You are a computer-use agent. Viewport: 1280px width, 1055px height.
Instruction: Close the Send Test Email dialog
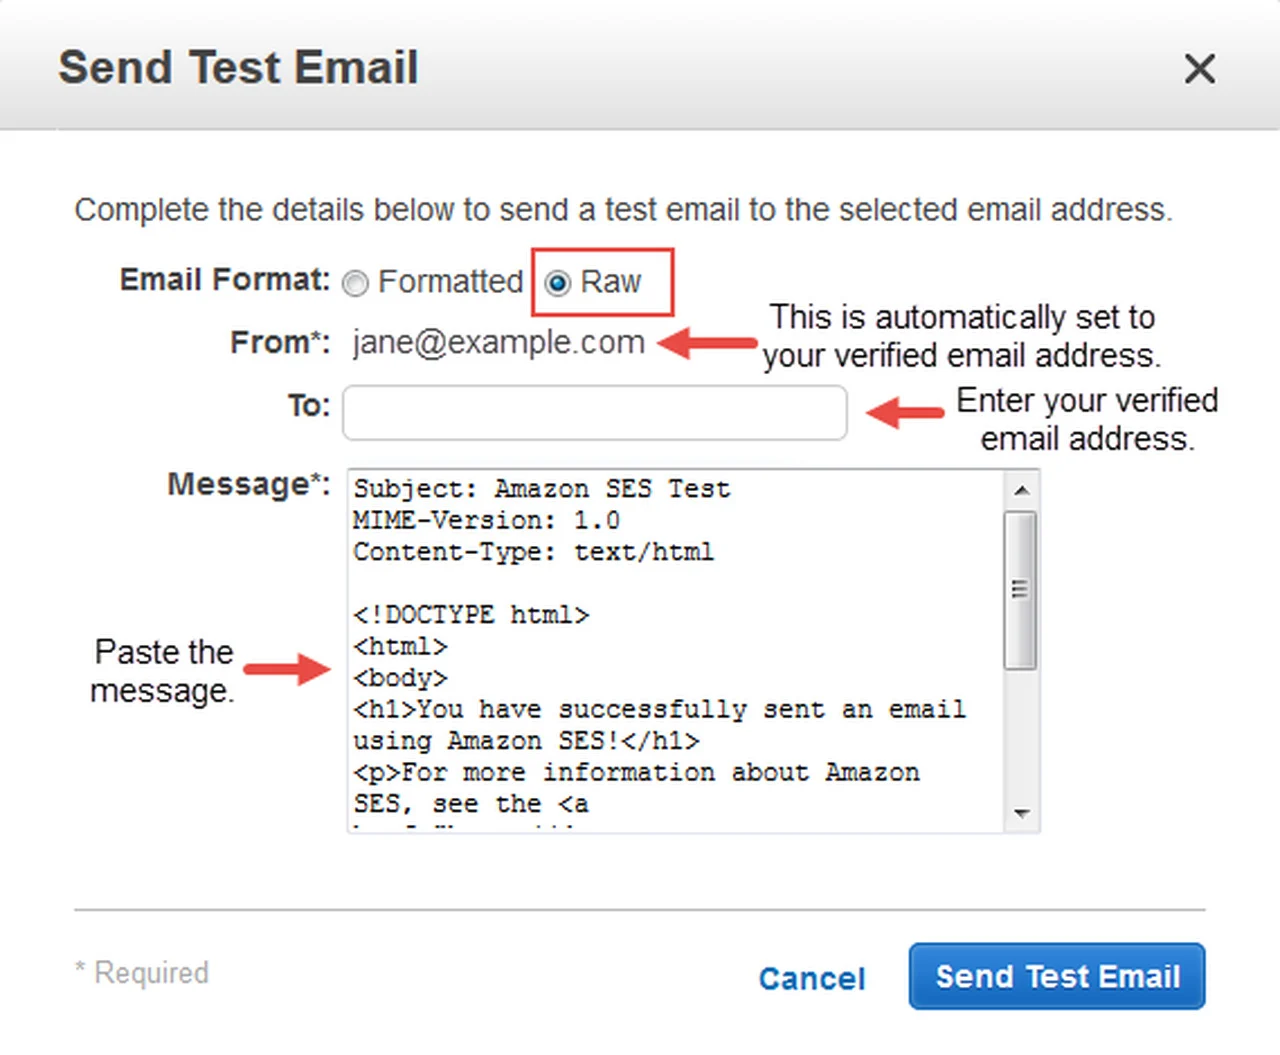pyautogui.click(x=1199, y=69)
